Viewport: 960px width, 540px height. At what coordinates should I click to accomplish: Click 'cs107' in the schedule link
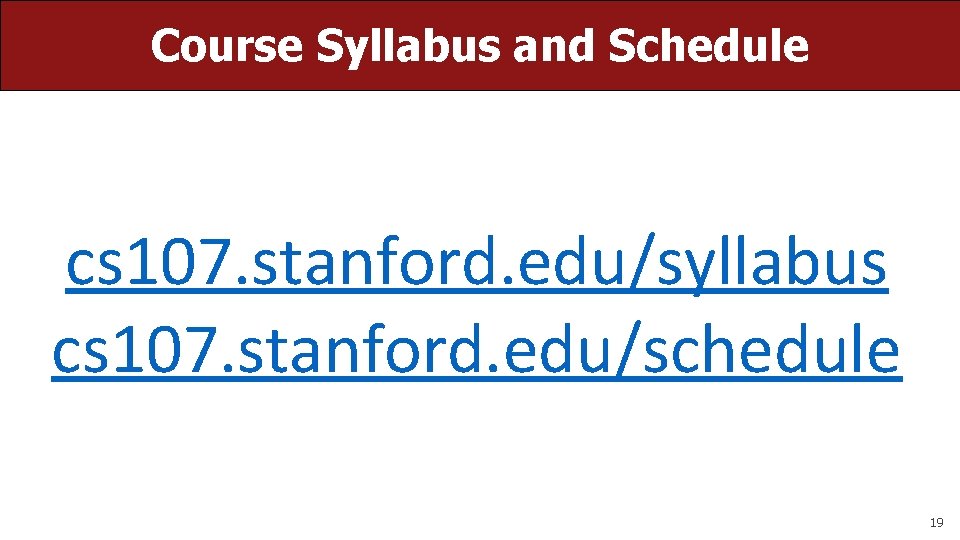pos(133,350)
